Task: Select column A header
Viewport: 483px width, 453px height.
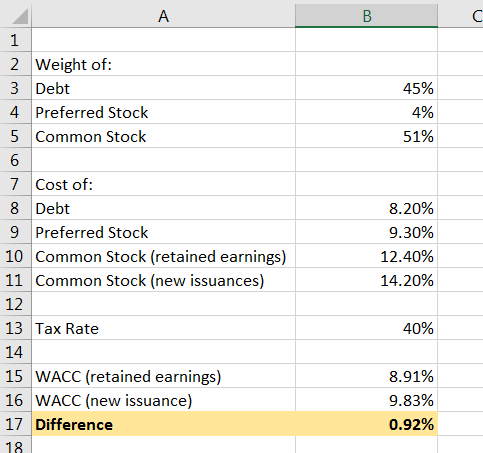Action: 163,16
